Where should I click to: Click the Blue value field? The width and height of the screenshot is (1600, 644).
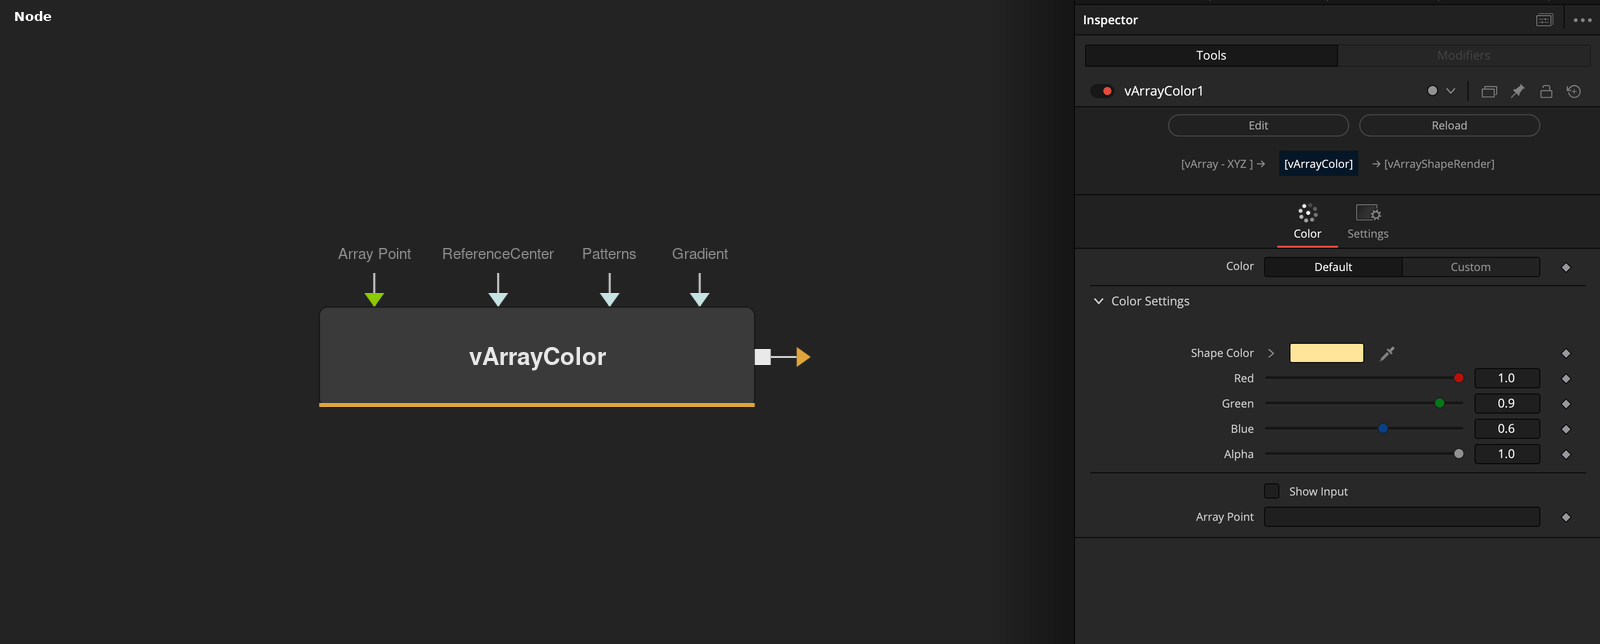point(1506,428)
